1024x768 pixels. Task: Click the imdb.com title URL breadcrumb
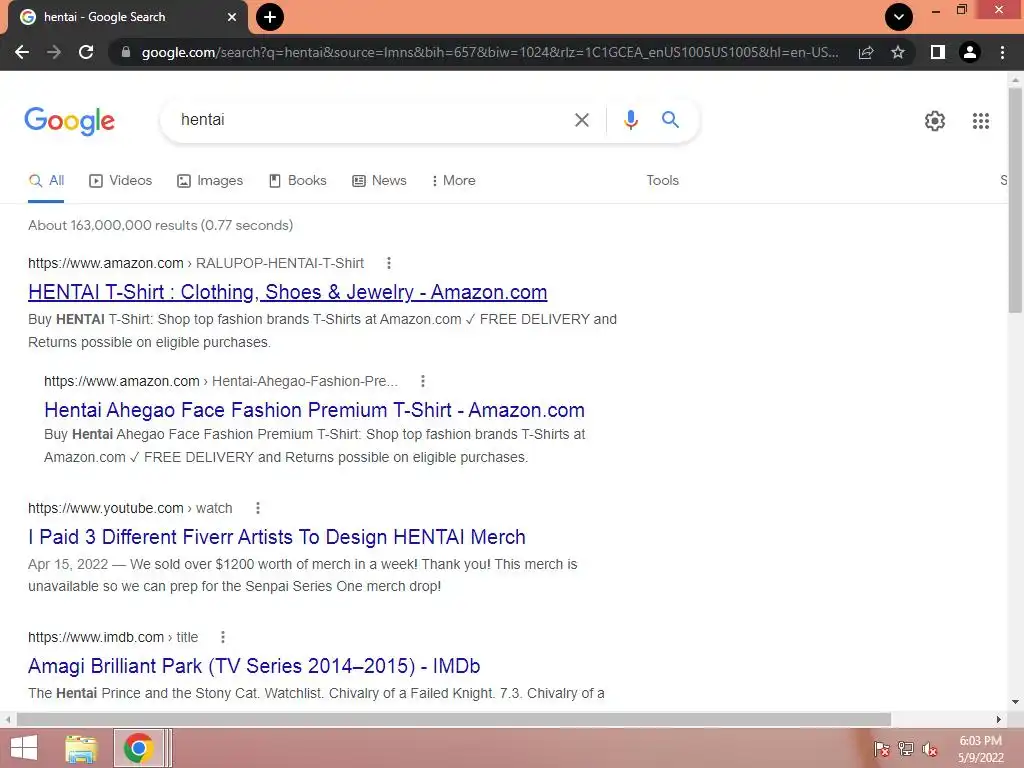pyautogui.click(x=113, y=637)
